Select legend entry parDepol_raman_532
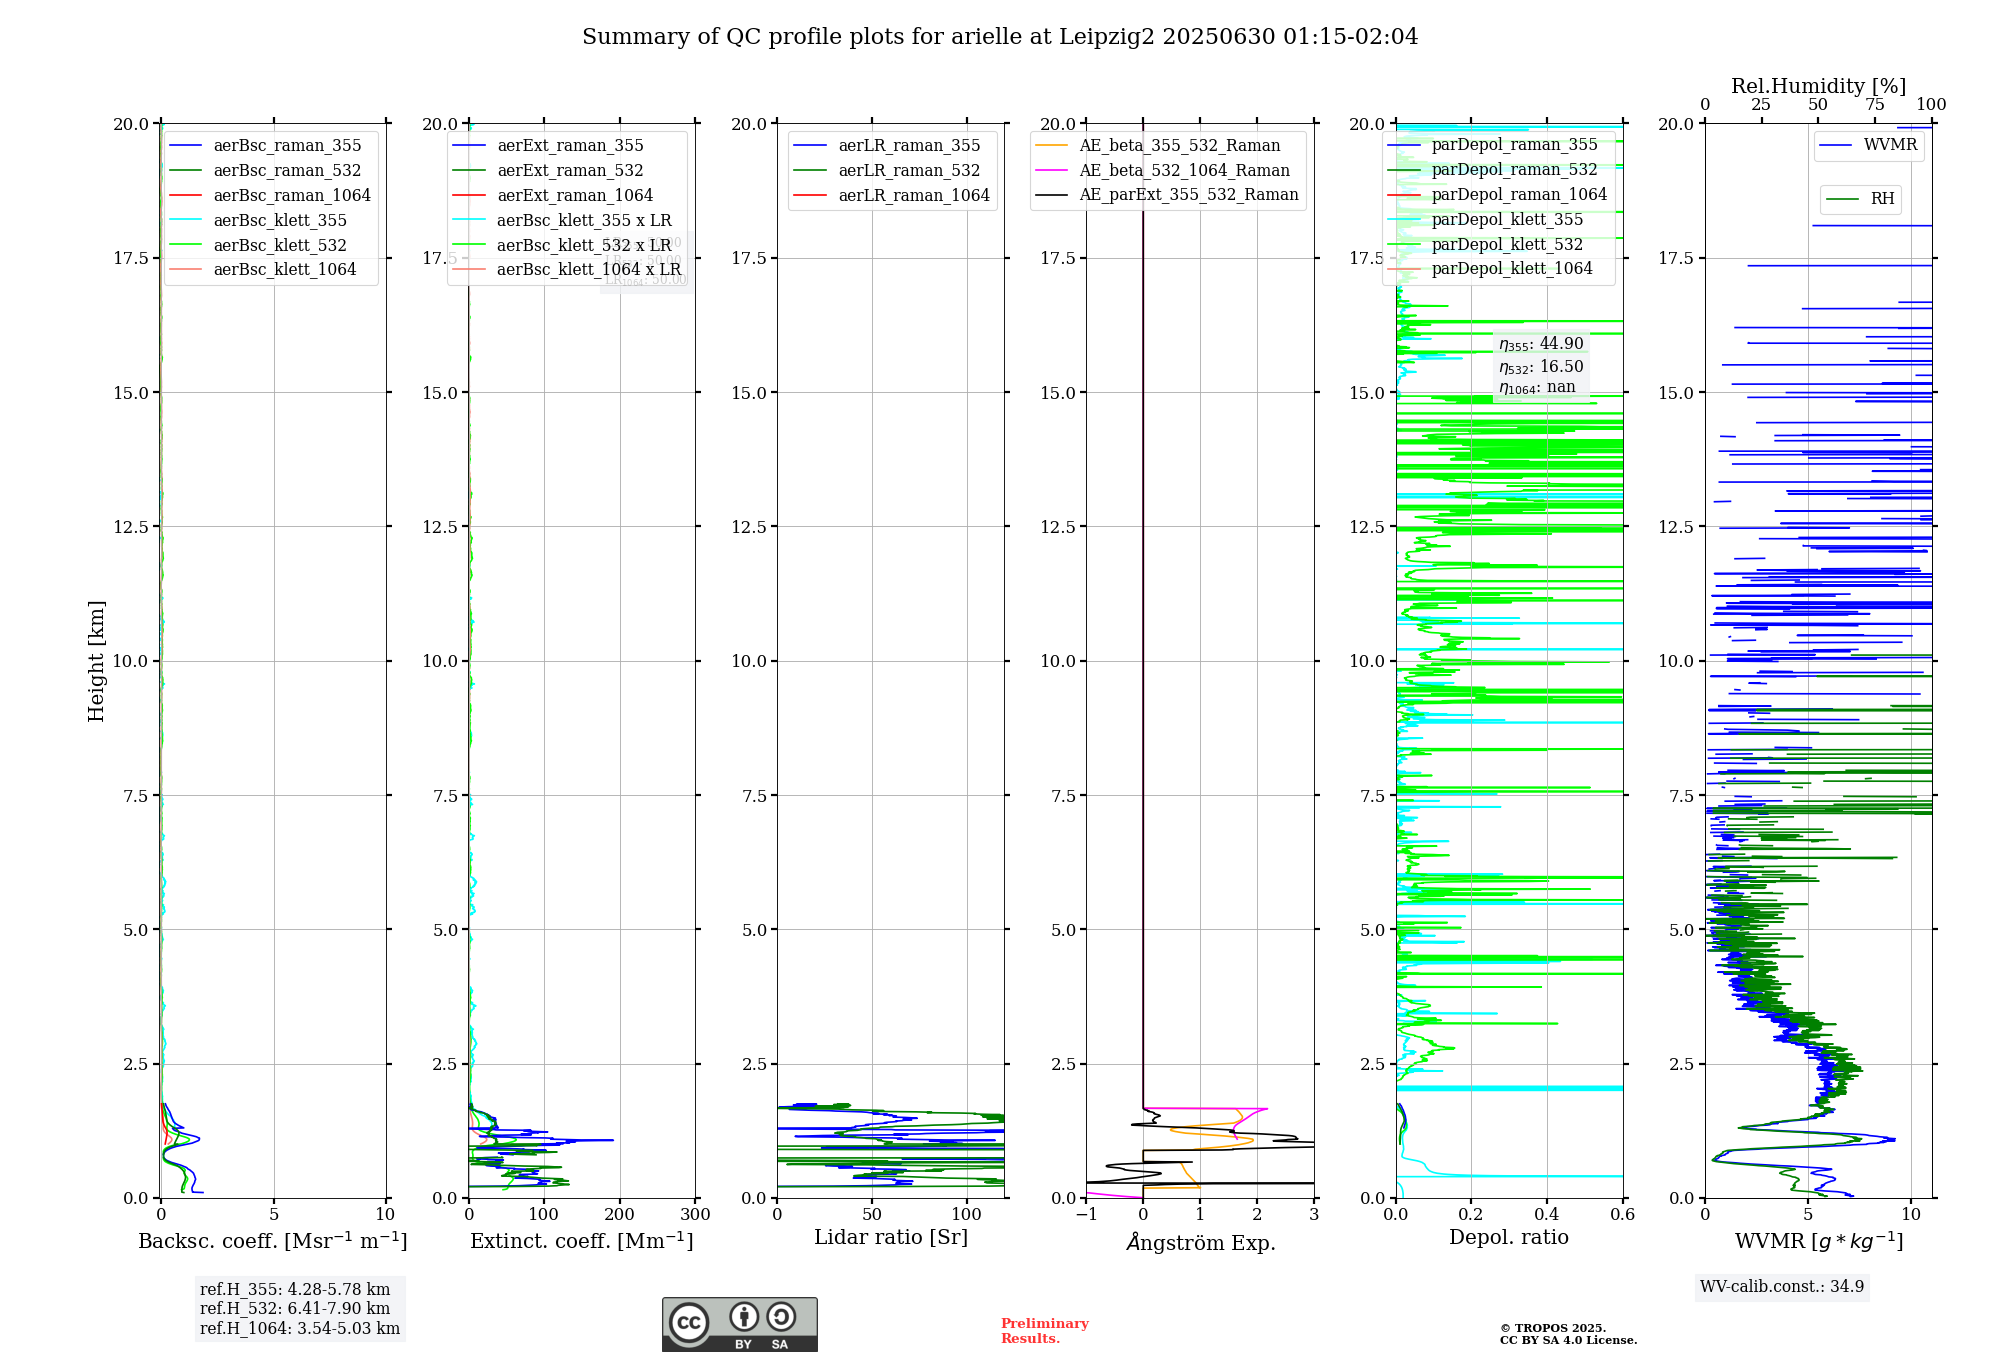This screenshot has width=2000, height=1360. coord(1493,170)
